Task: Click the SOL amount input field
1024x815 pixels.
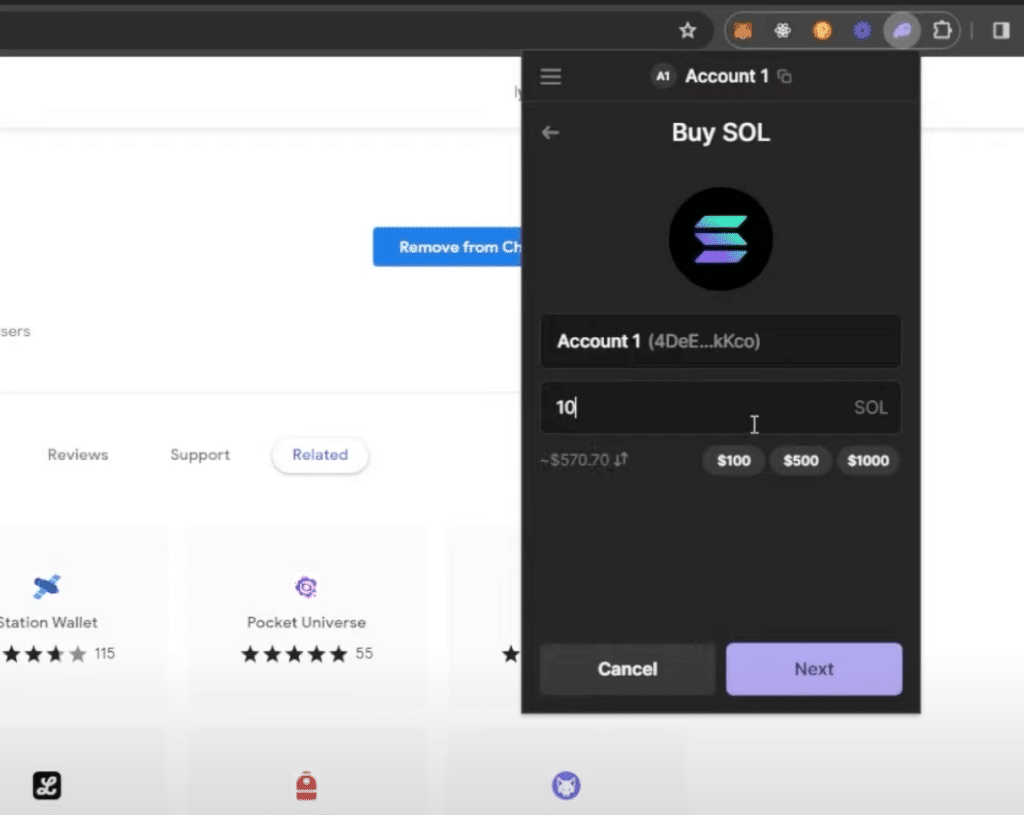Action: pyautogui.click(x=720, y=408)
